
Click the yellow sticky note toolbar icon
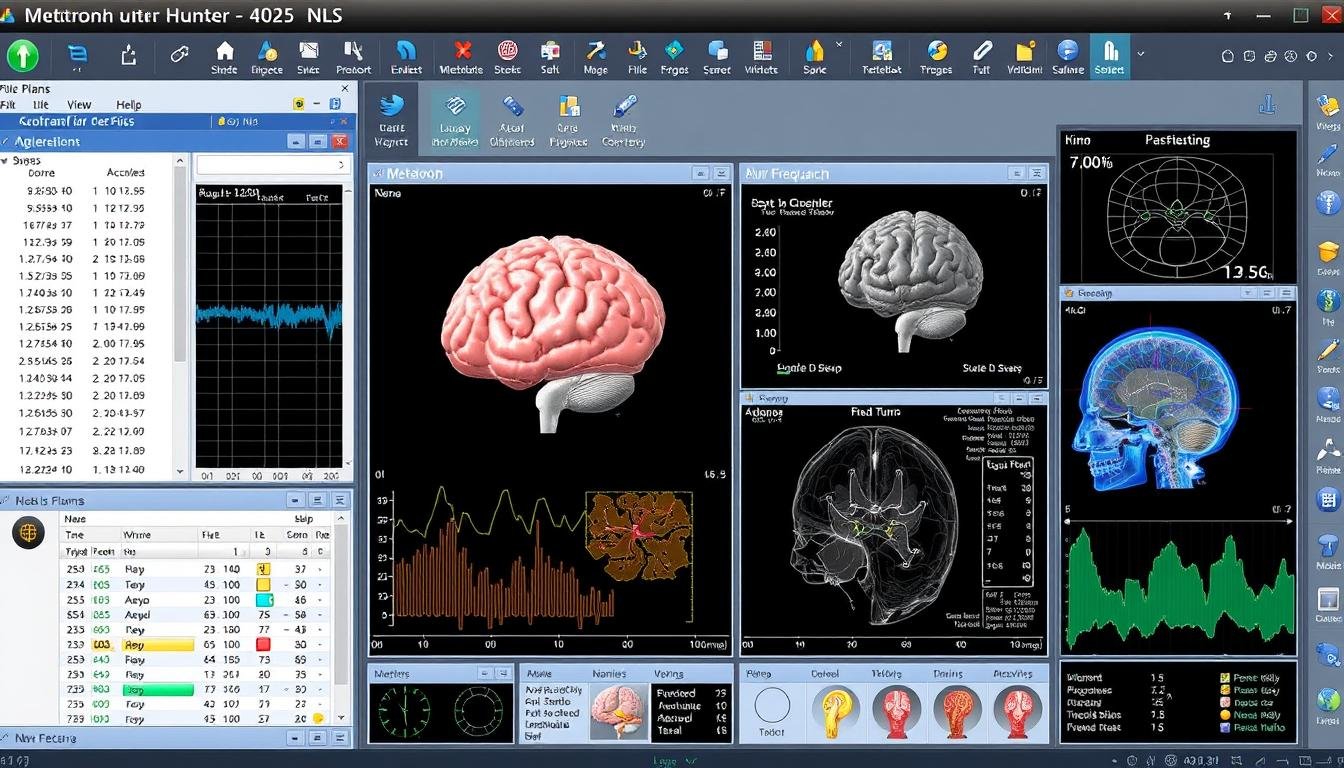coord(1024,52)
